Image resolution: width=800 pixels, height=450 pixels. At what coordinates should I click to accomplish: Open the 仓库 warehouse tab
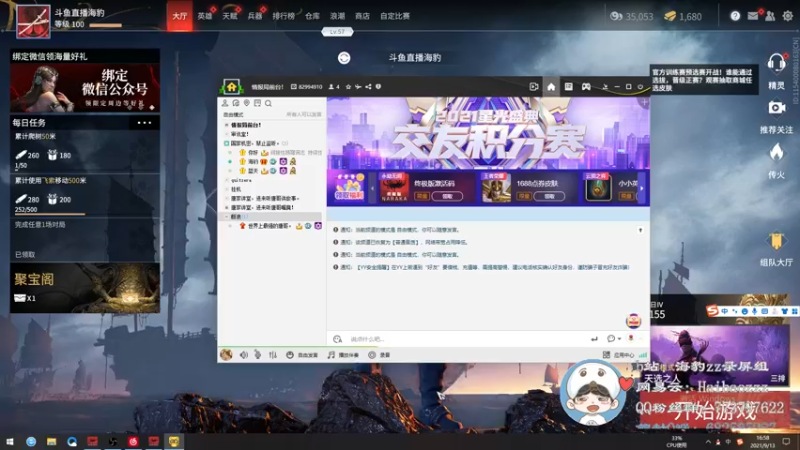pos(312,16)
